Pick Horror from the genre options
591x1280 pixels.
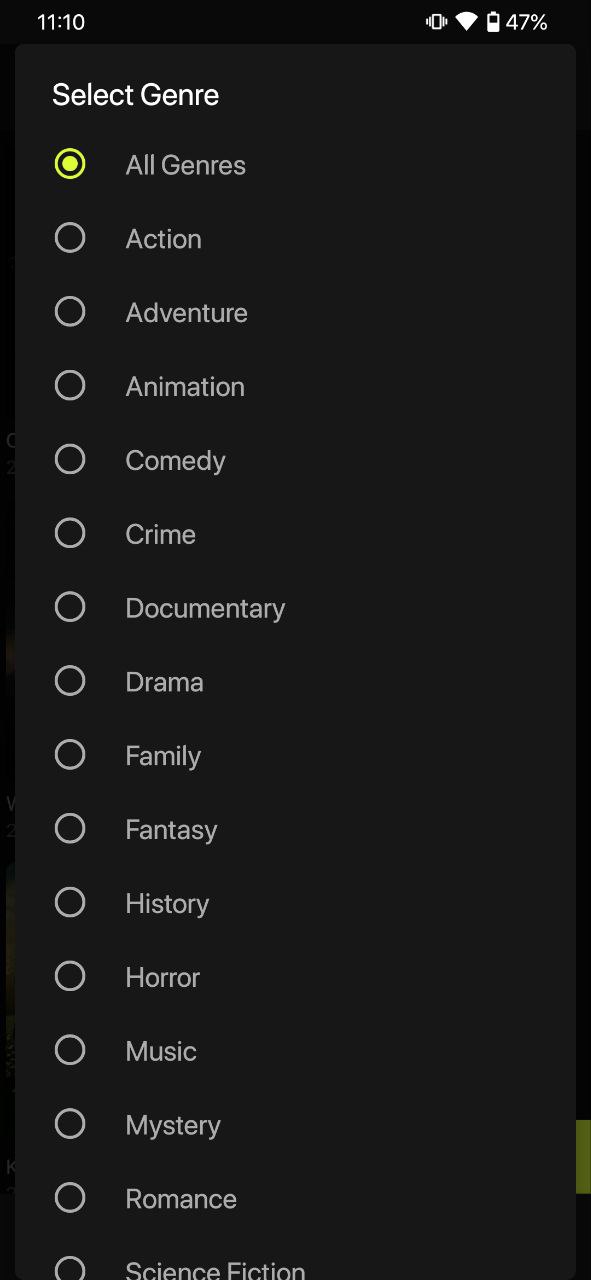[70, 976]
